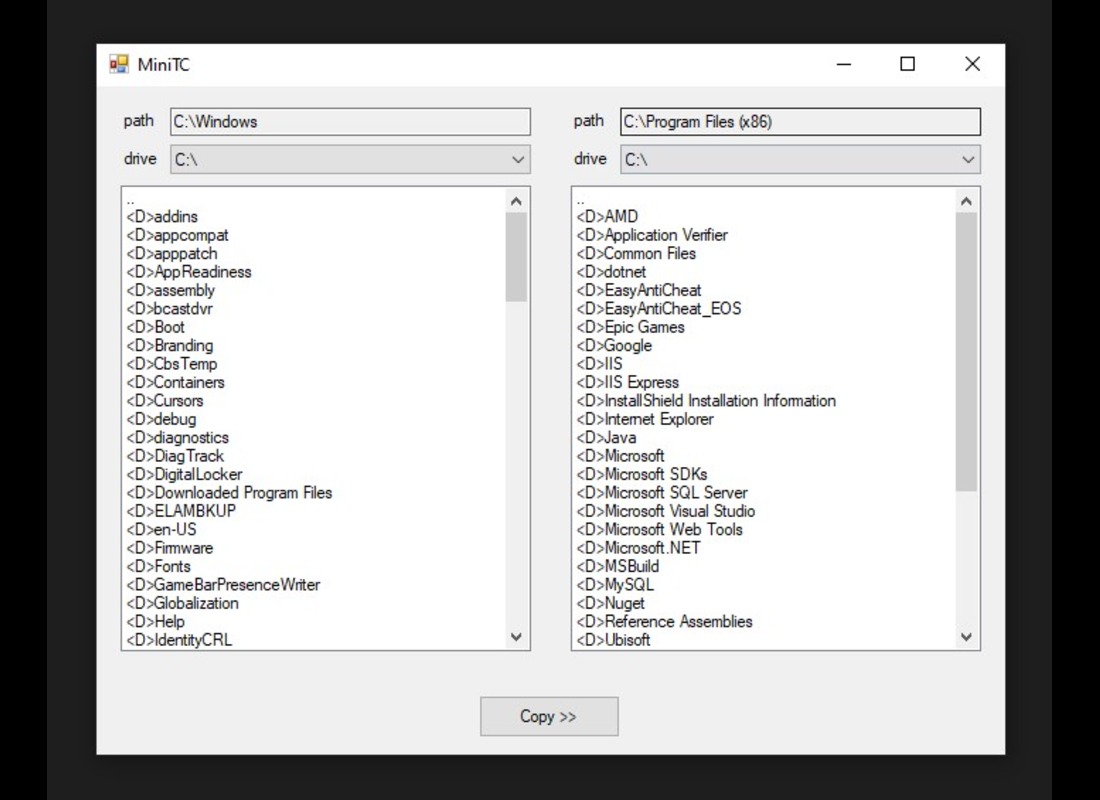This screenshot has width=1100, height=800.
Task: Select <D>Help folder
Action: [156, 621]
